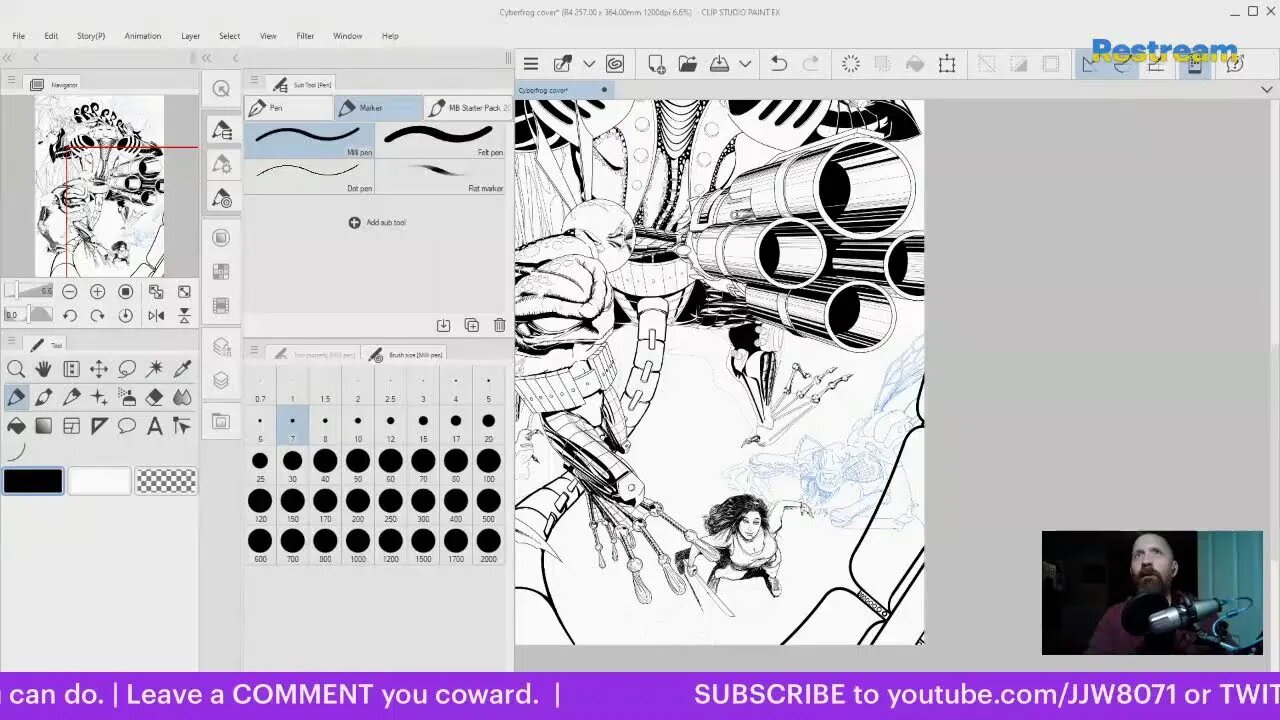Select the Text tool

click(155, 426)
